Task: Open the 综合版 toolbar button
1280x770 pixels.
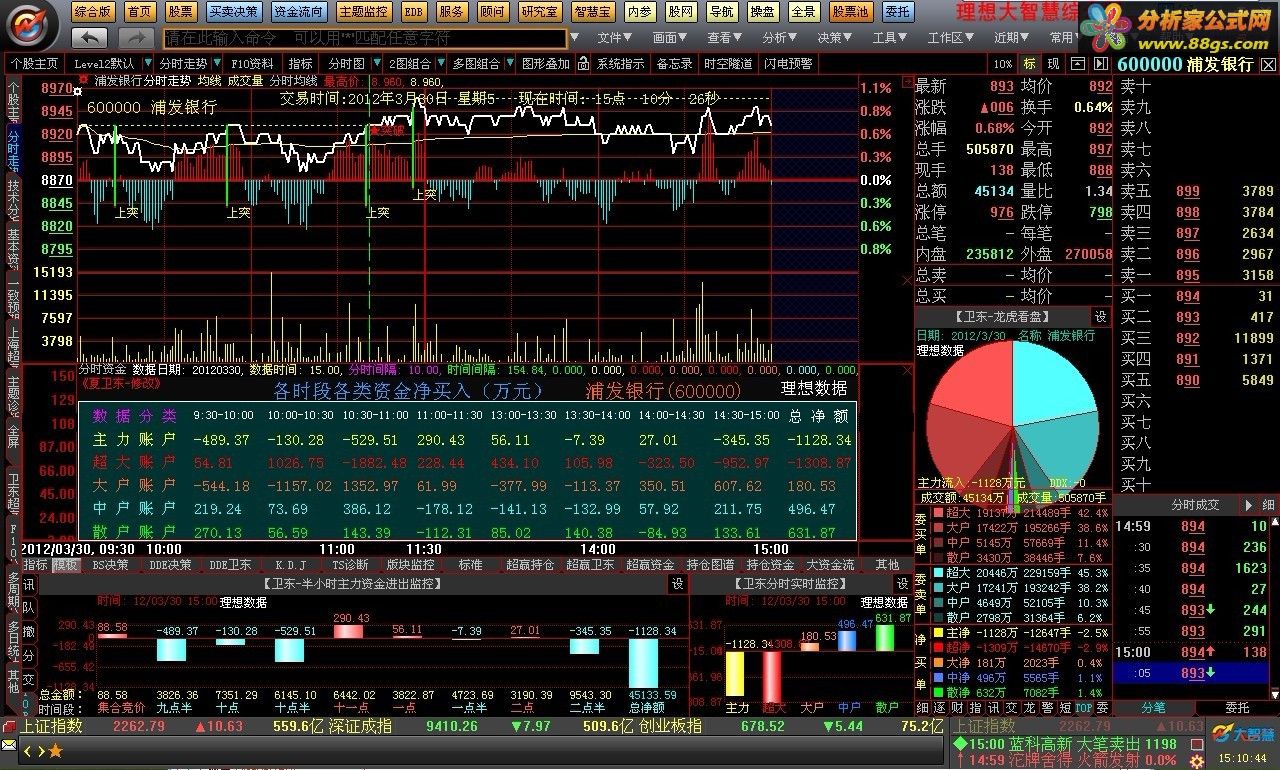Action: [x=92, y=12]
